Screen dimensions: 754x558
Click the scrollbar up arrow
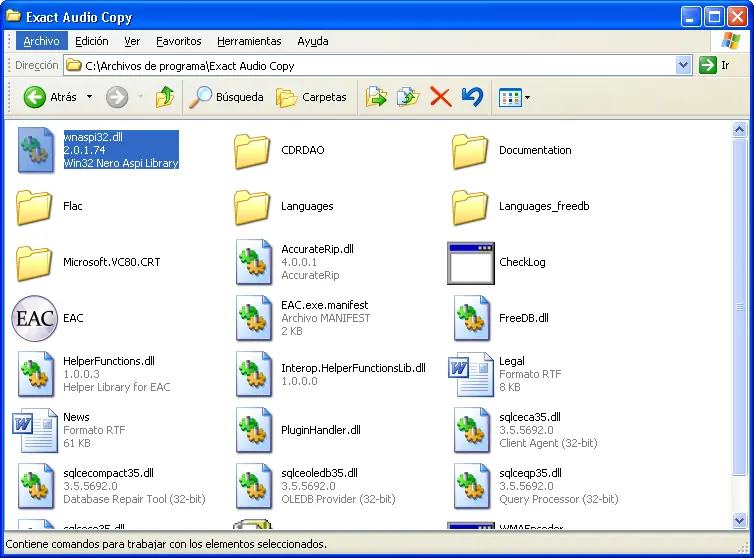pos(740,129)
